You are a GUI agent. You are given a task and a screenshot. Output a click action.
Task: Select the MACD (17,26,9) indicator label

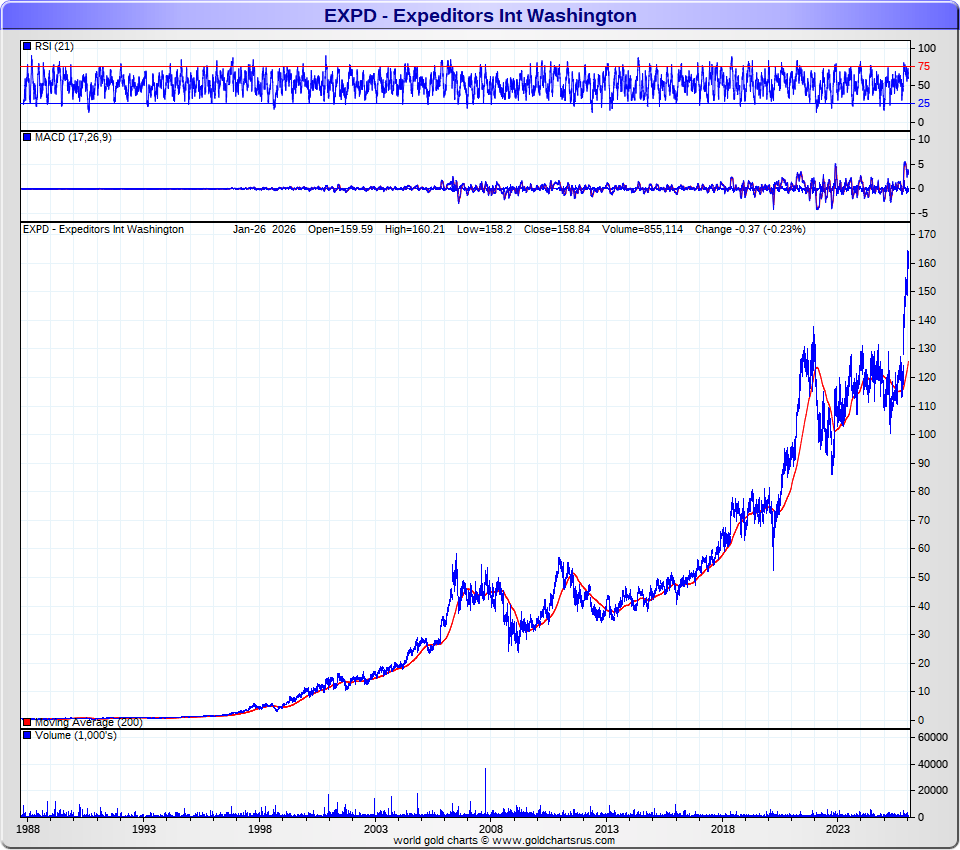(73, 138)
